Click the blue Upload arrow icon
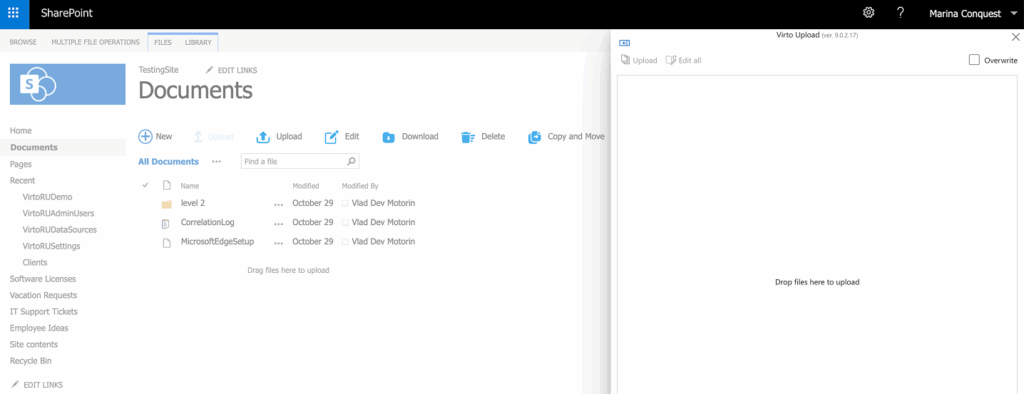This screenshot has height=394, width=1024. [263, 137]
